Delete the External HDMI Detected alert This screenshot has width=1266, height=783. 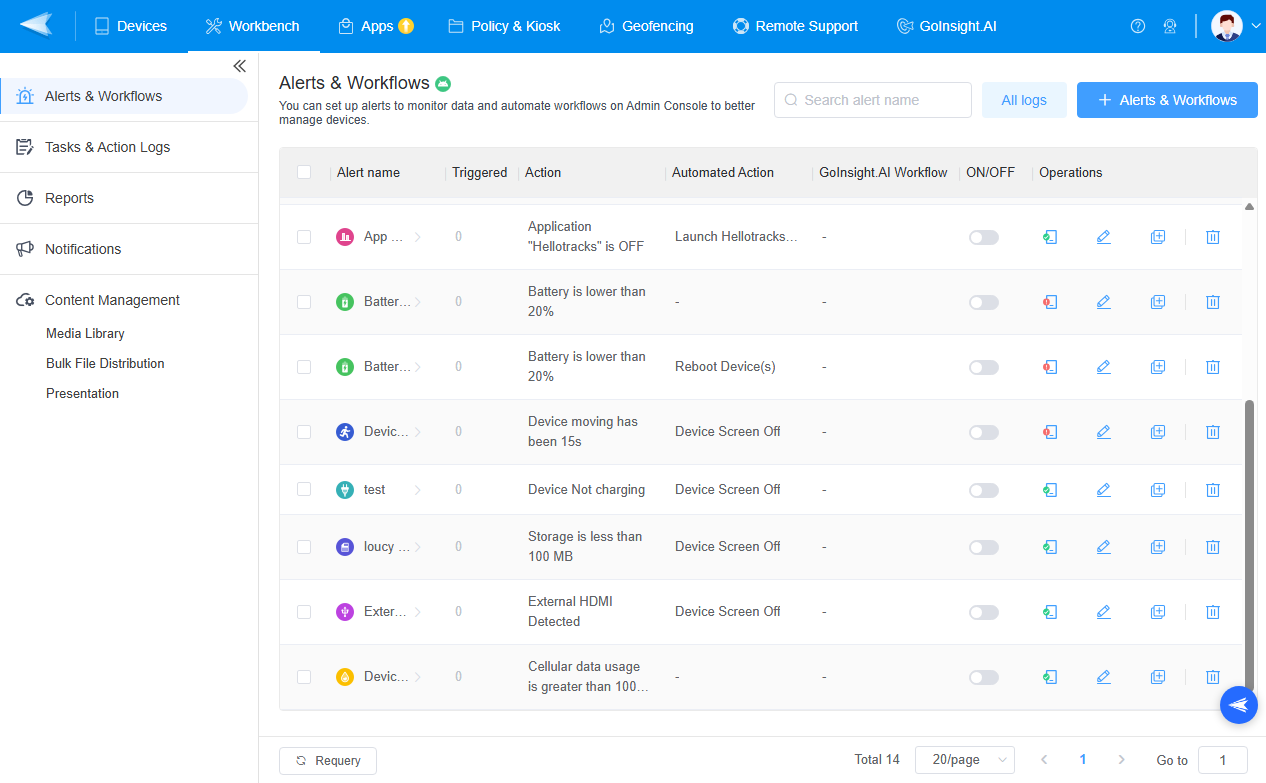[1212, 612]
